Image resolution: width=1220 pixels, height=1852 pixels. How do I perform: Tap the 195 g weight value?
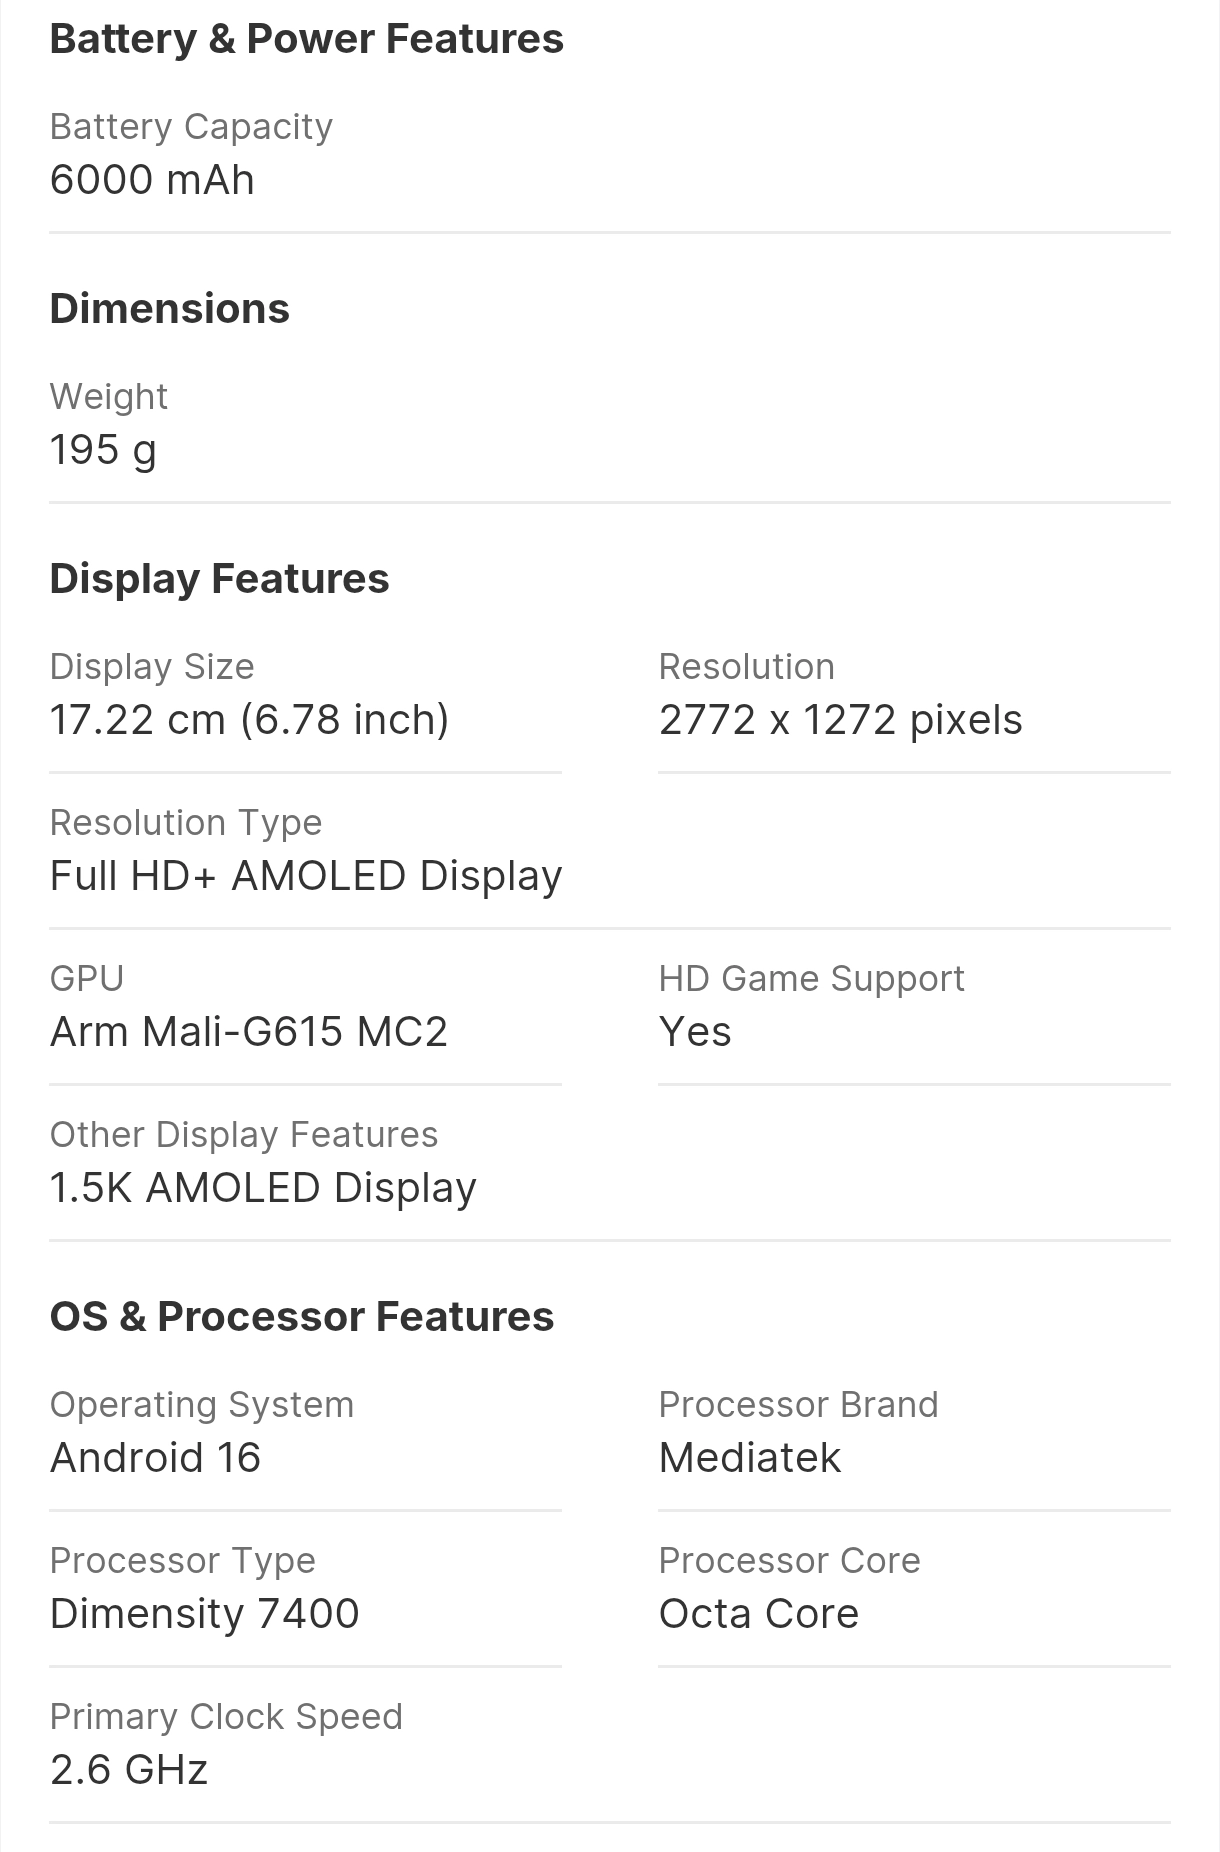tap(103, 451)
